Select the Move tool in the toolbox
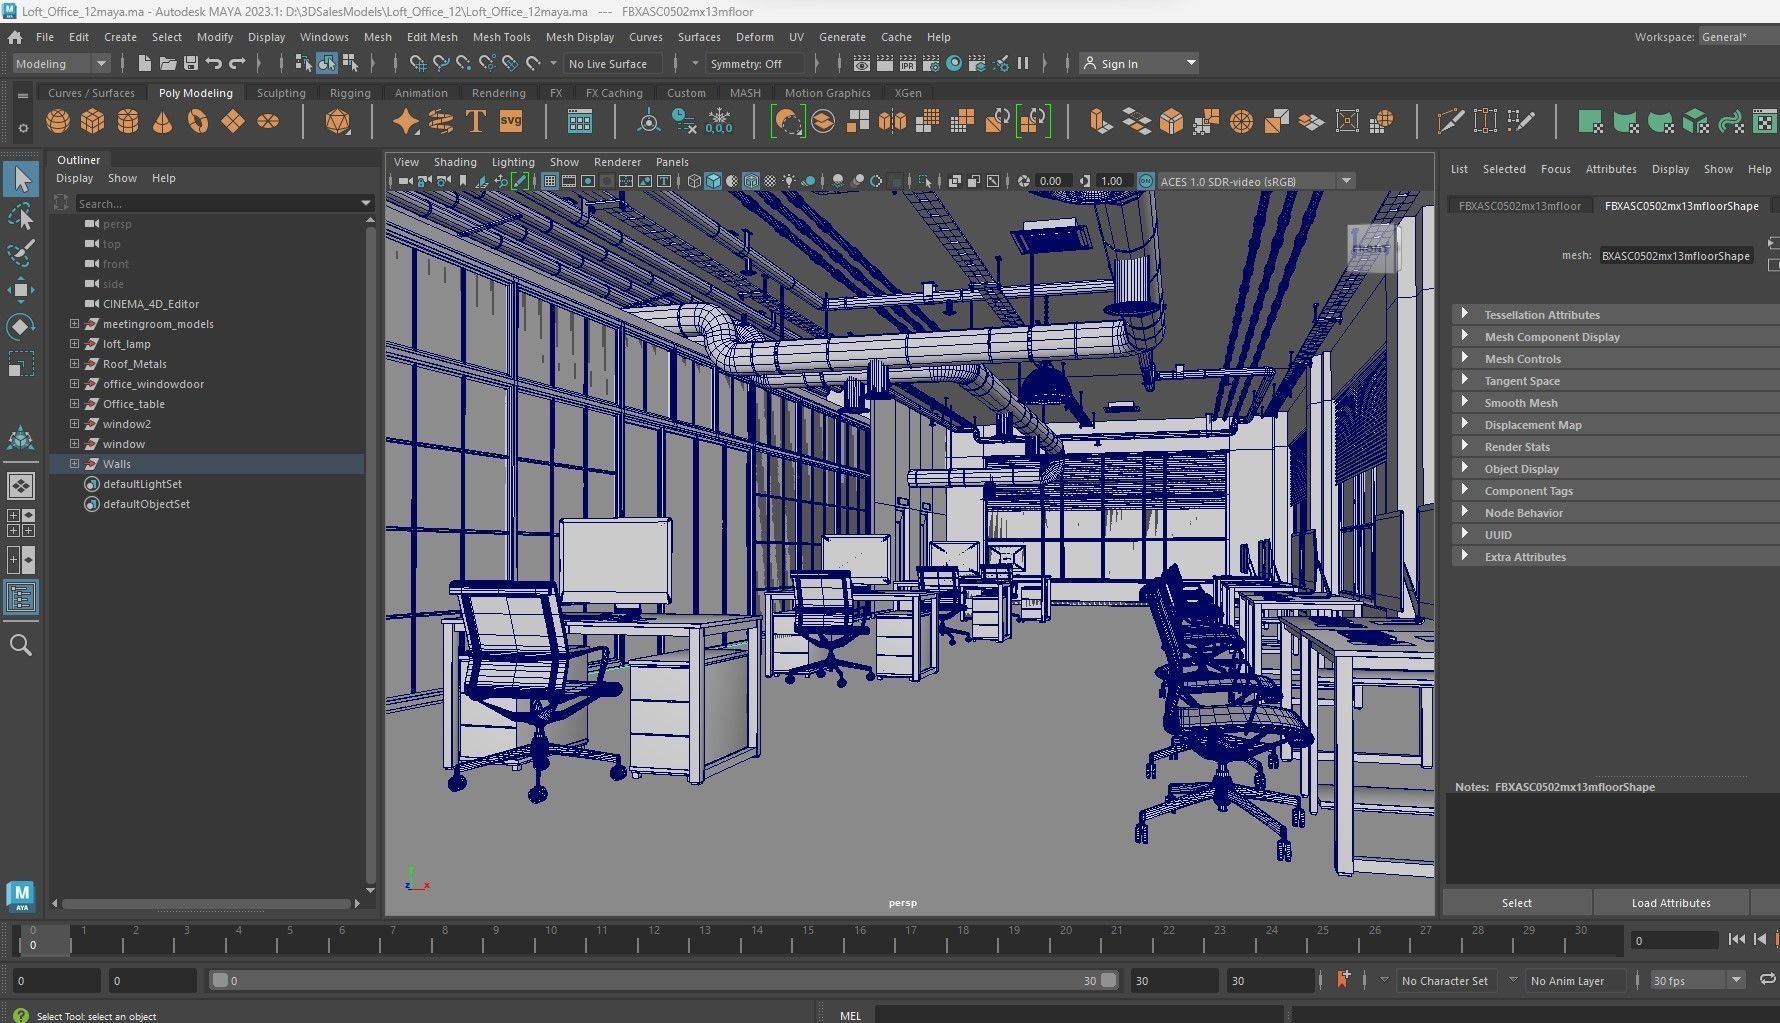The width and height of the screenshot is (1780, 1023). [21, 290]
